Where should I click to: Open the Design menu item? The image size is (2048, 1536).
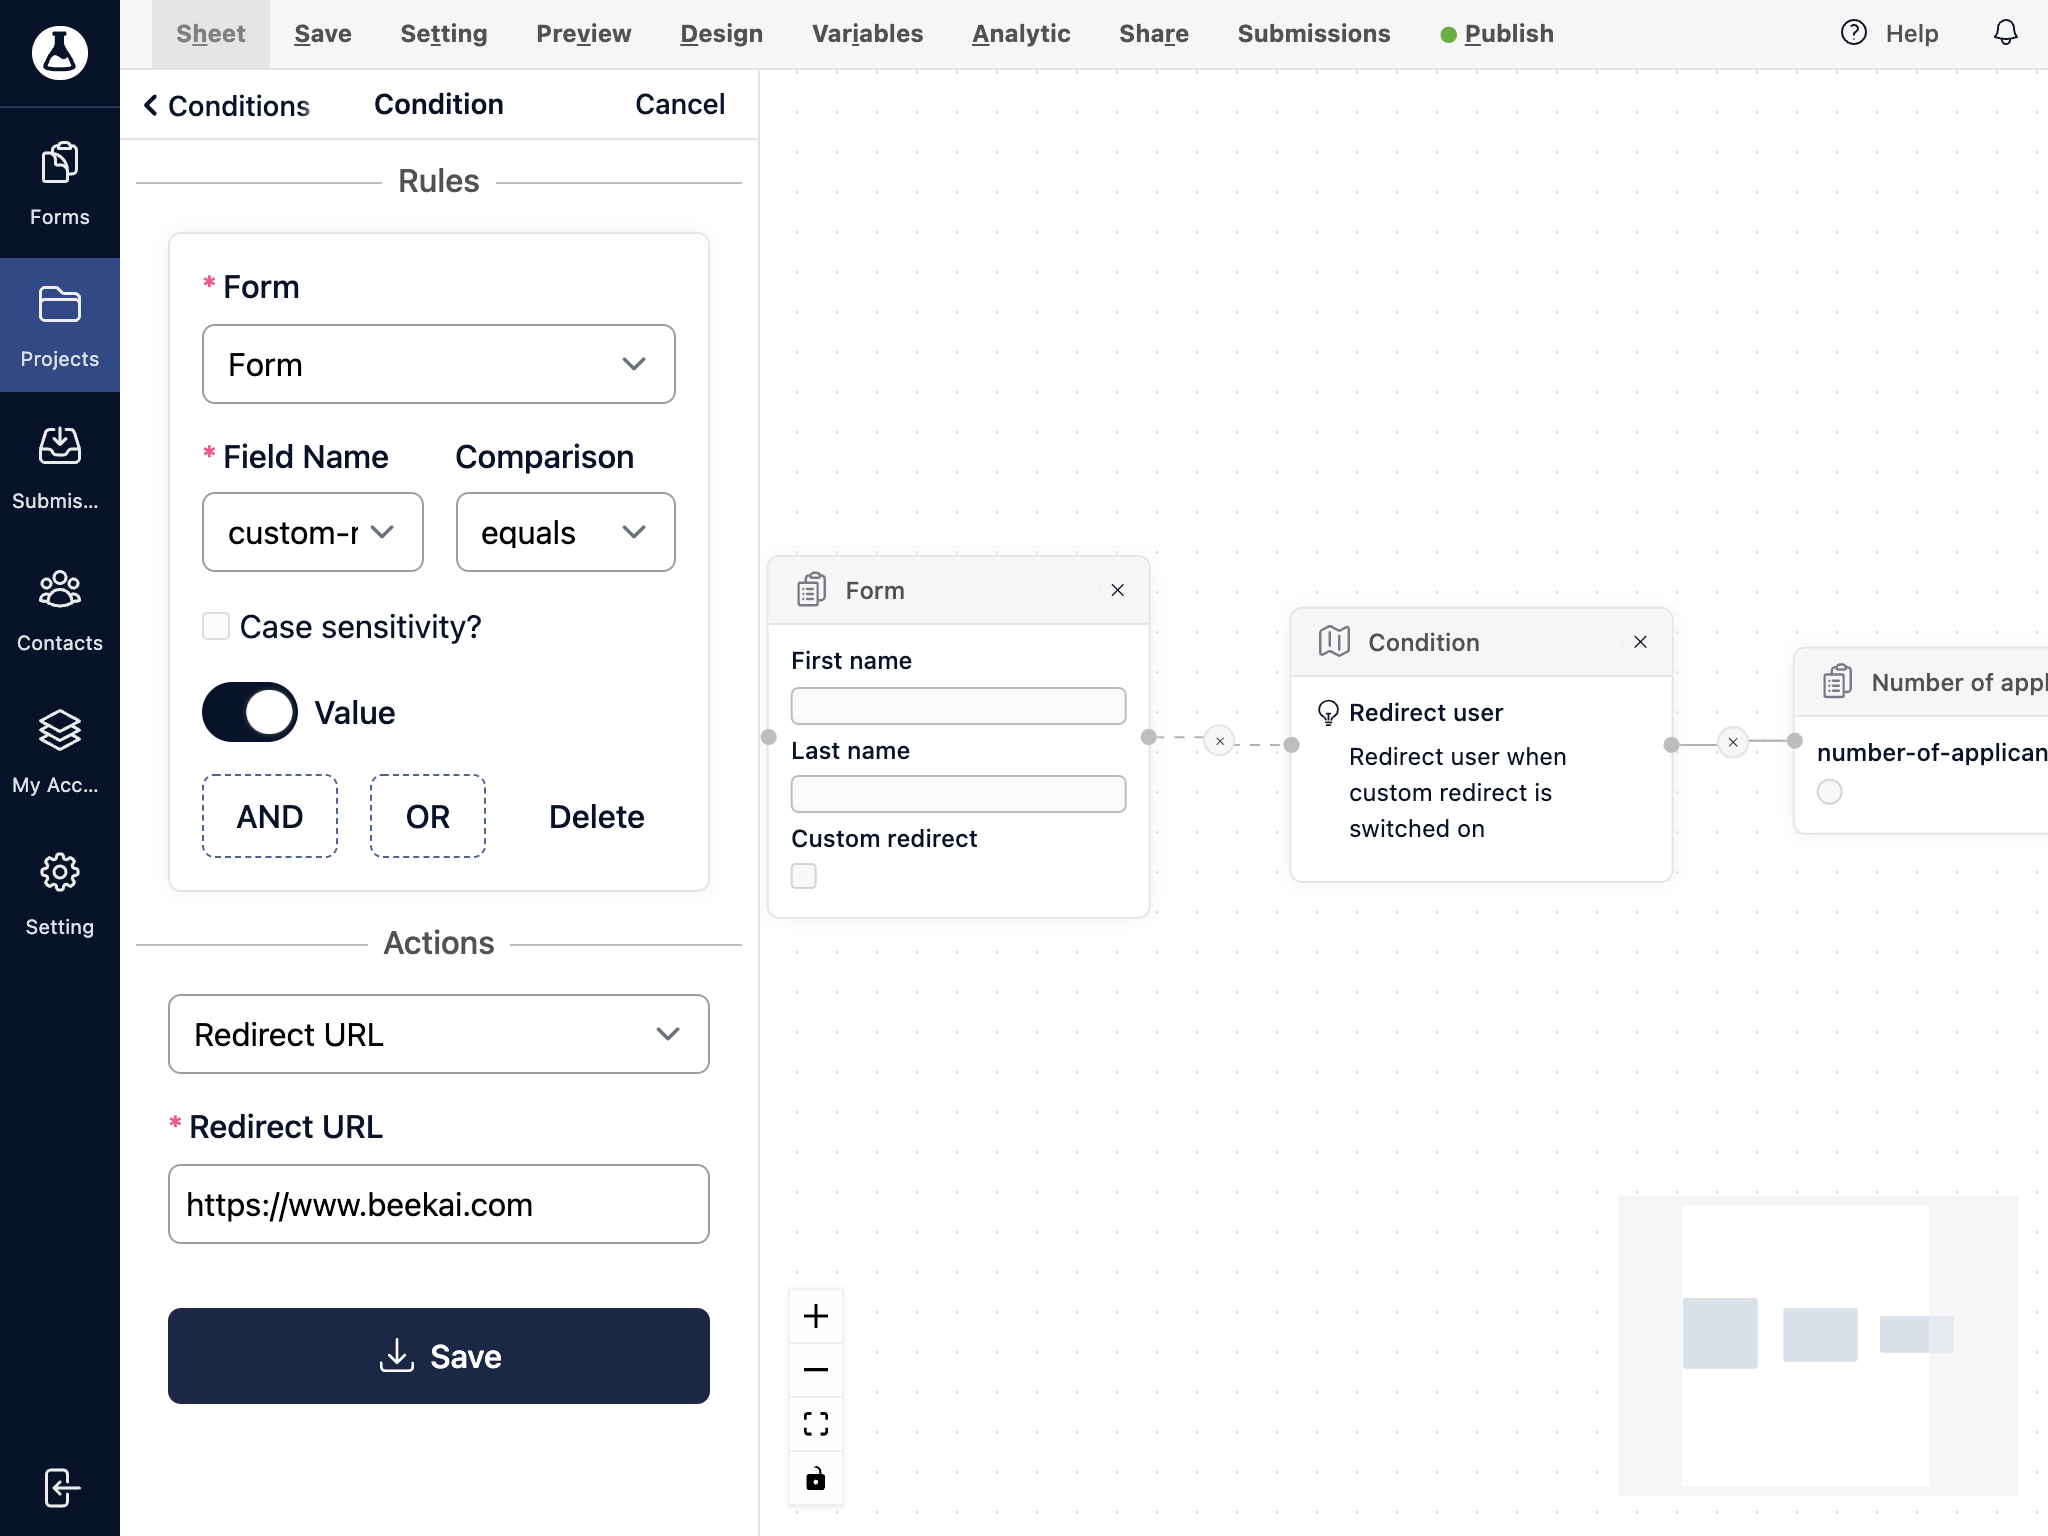[722, 34]
